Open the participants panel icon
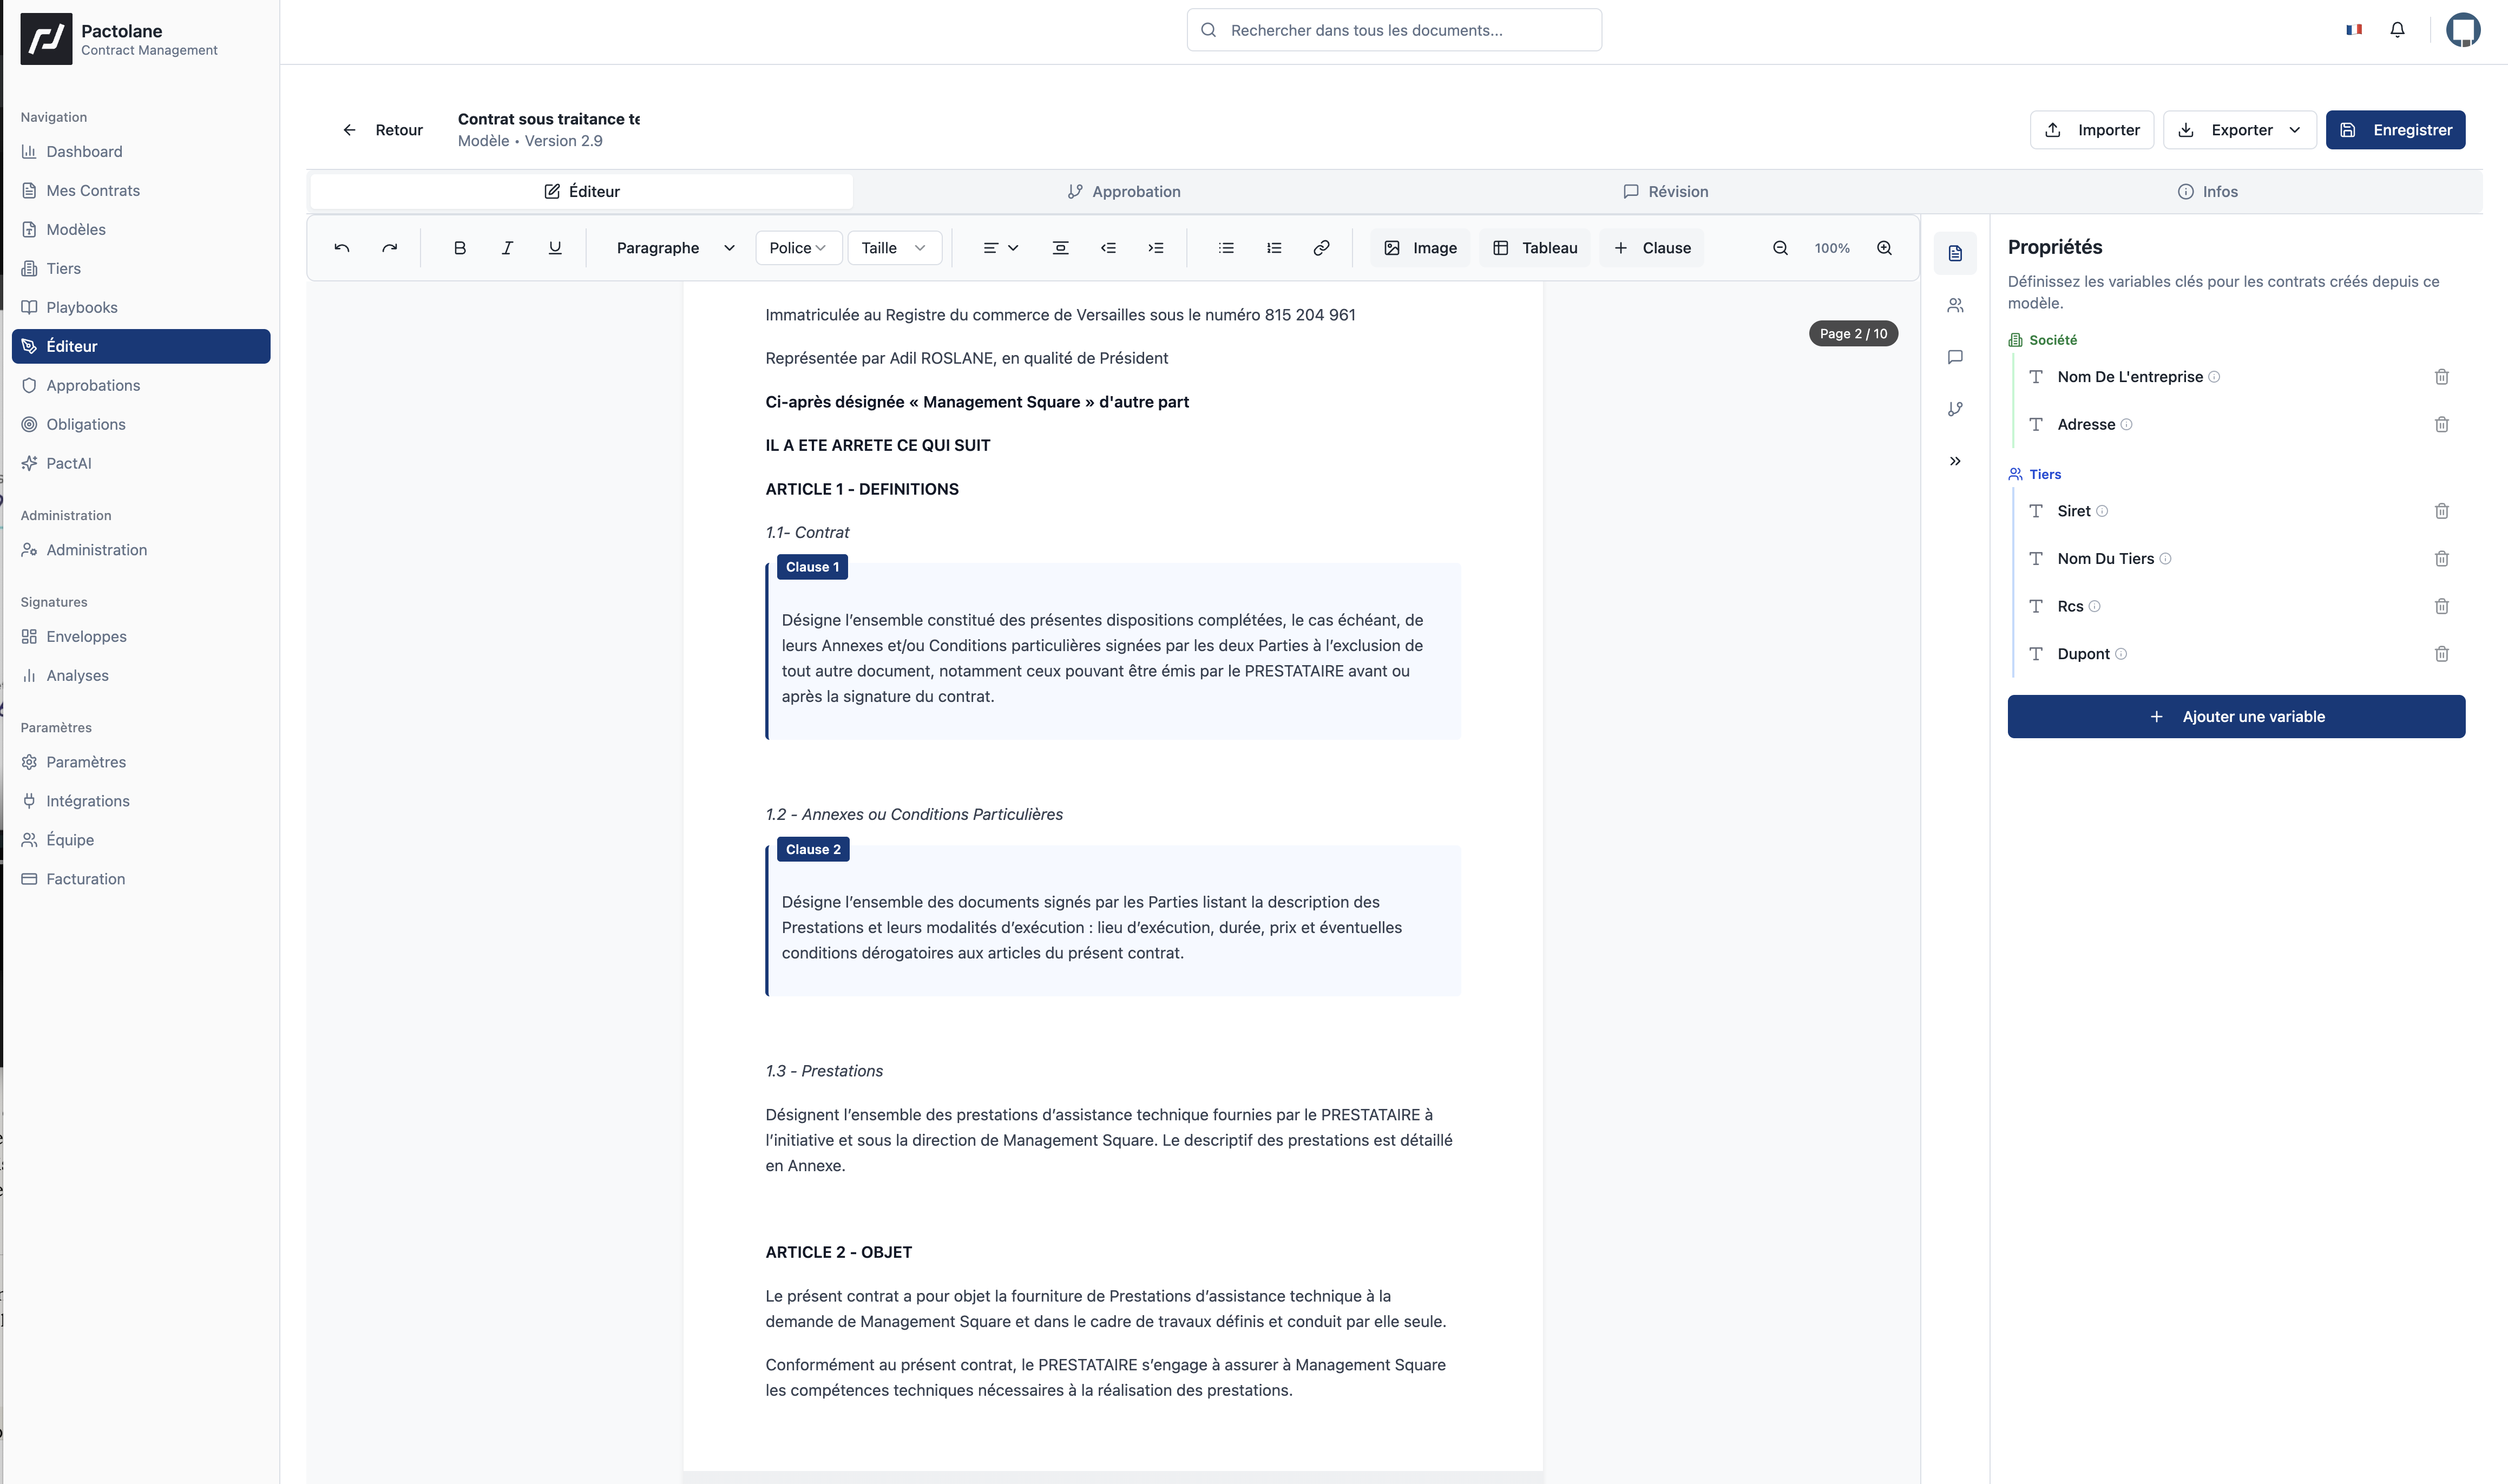The width and height of the screenshot is (2508, 1484). [1955, 305]
